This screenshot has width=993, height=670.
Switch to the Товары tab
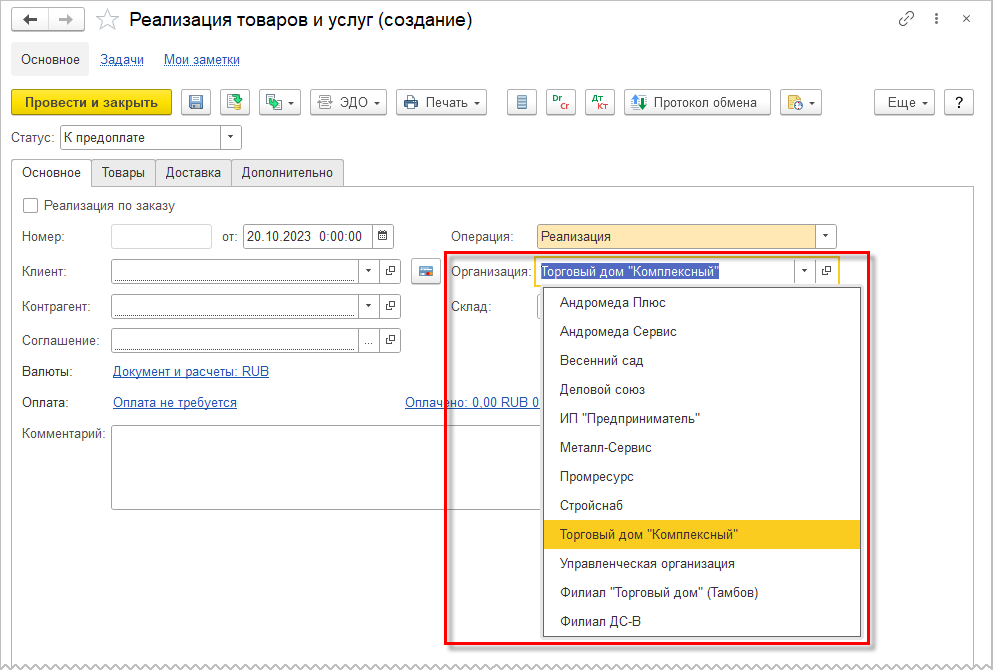click(123, 173)
